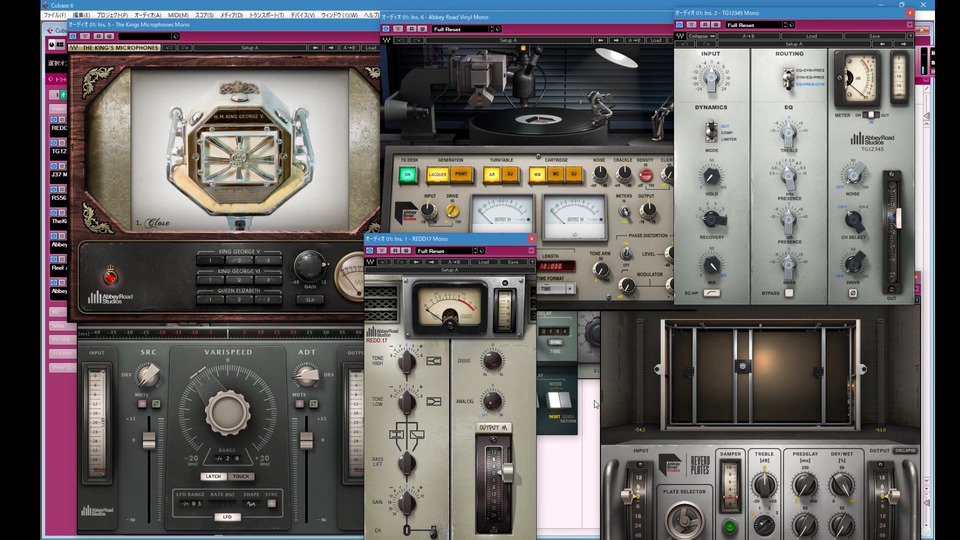
Task: Toggle the EQ Bypass button in TG12345
Action: tap(789, 293)
